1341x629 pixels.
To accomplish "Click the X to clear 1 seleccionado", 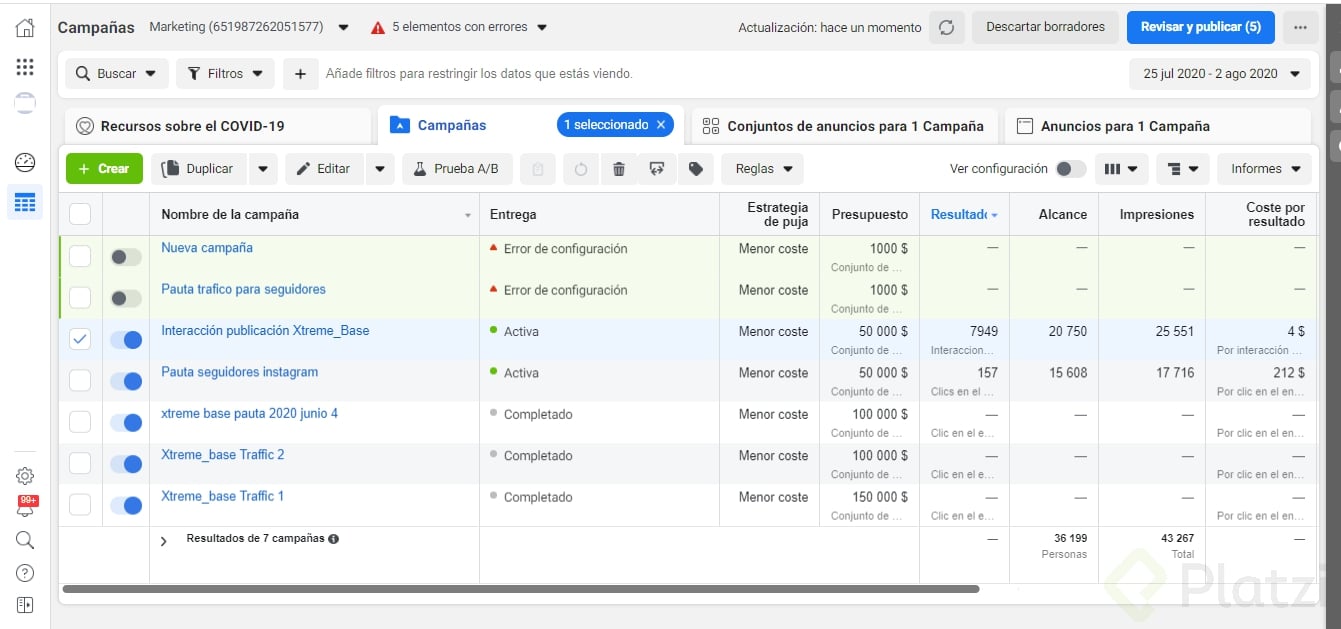I will coord(660,125).
